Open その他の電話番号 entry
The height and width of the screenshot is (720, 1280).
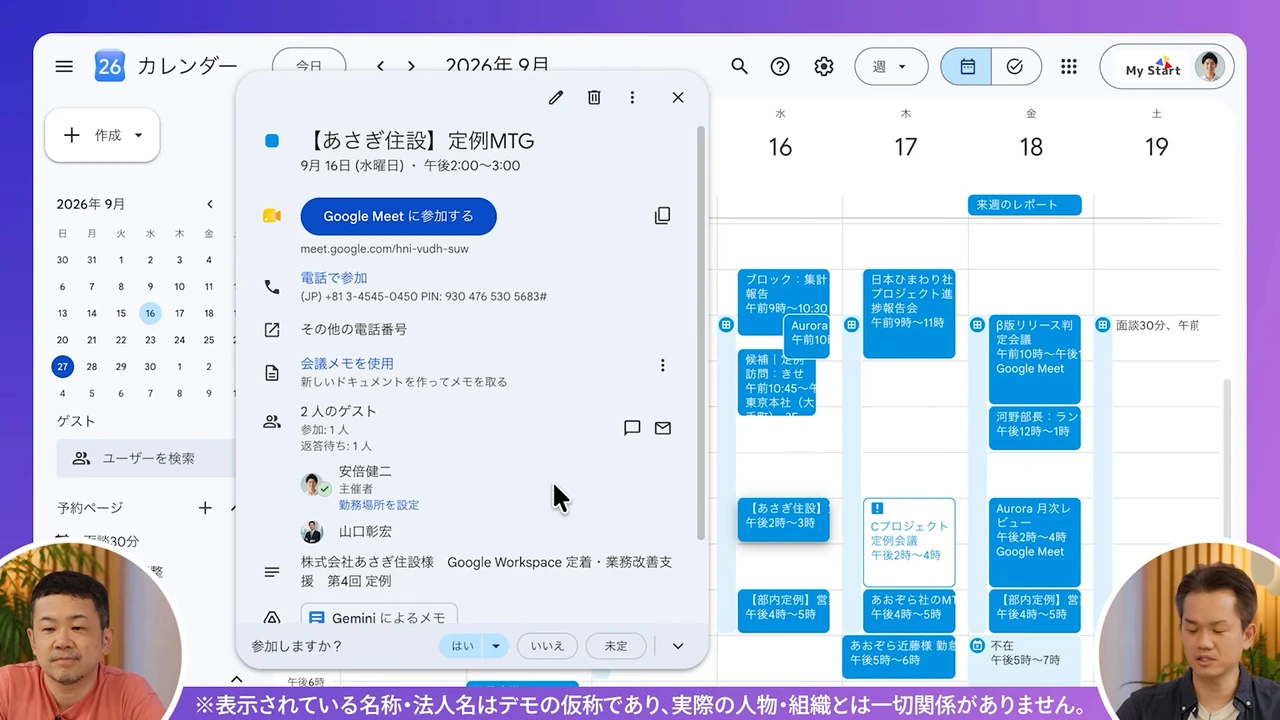354,329
